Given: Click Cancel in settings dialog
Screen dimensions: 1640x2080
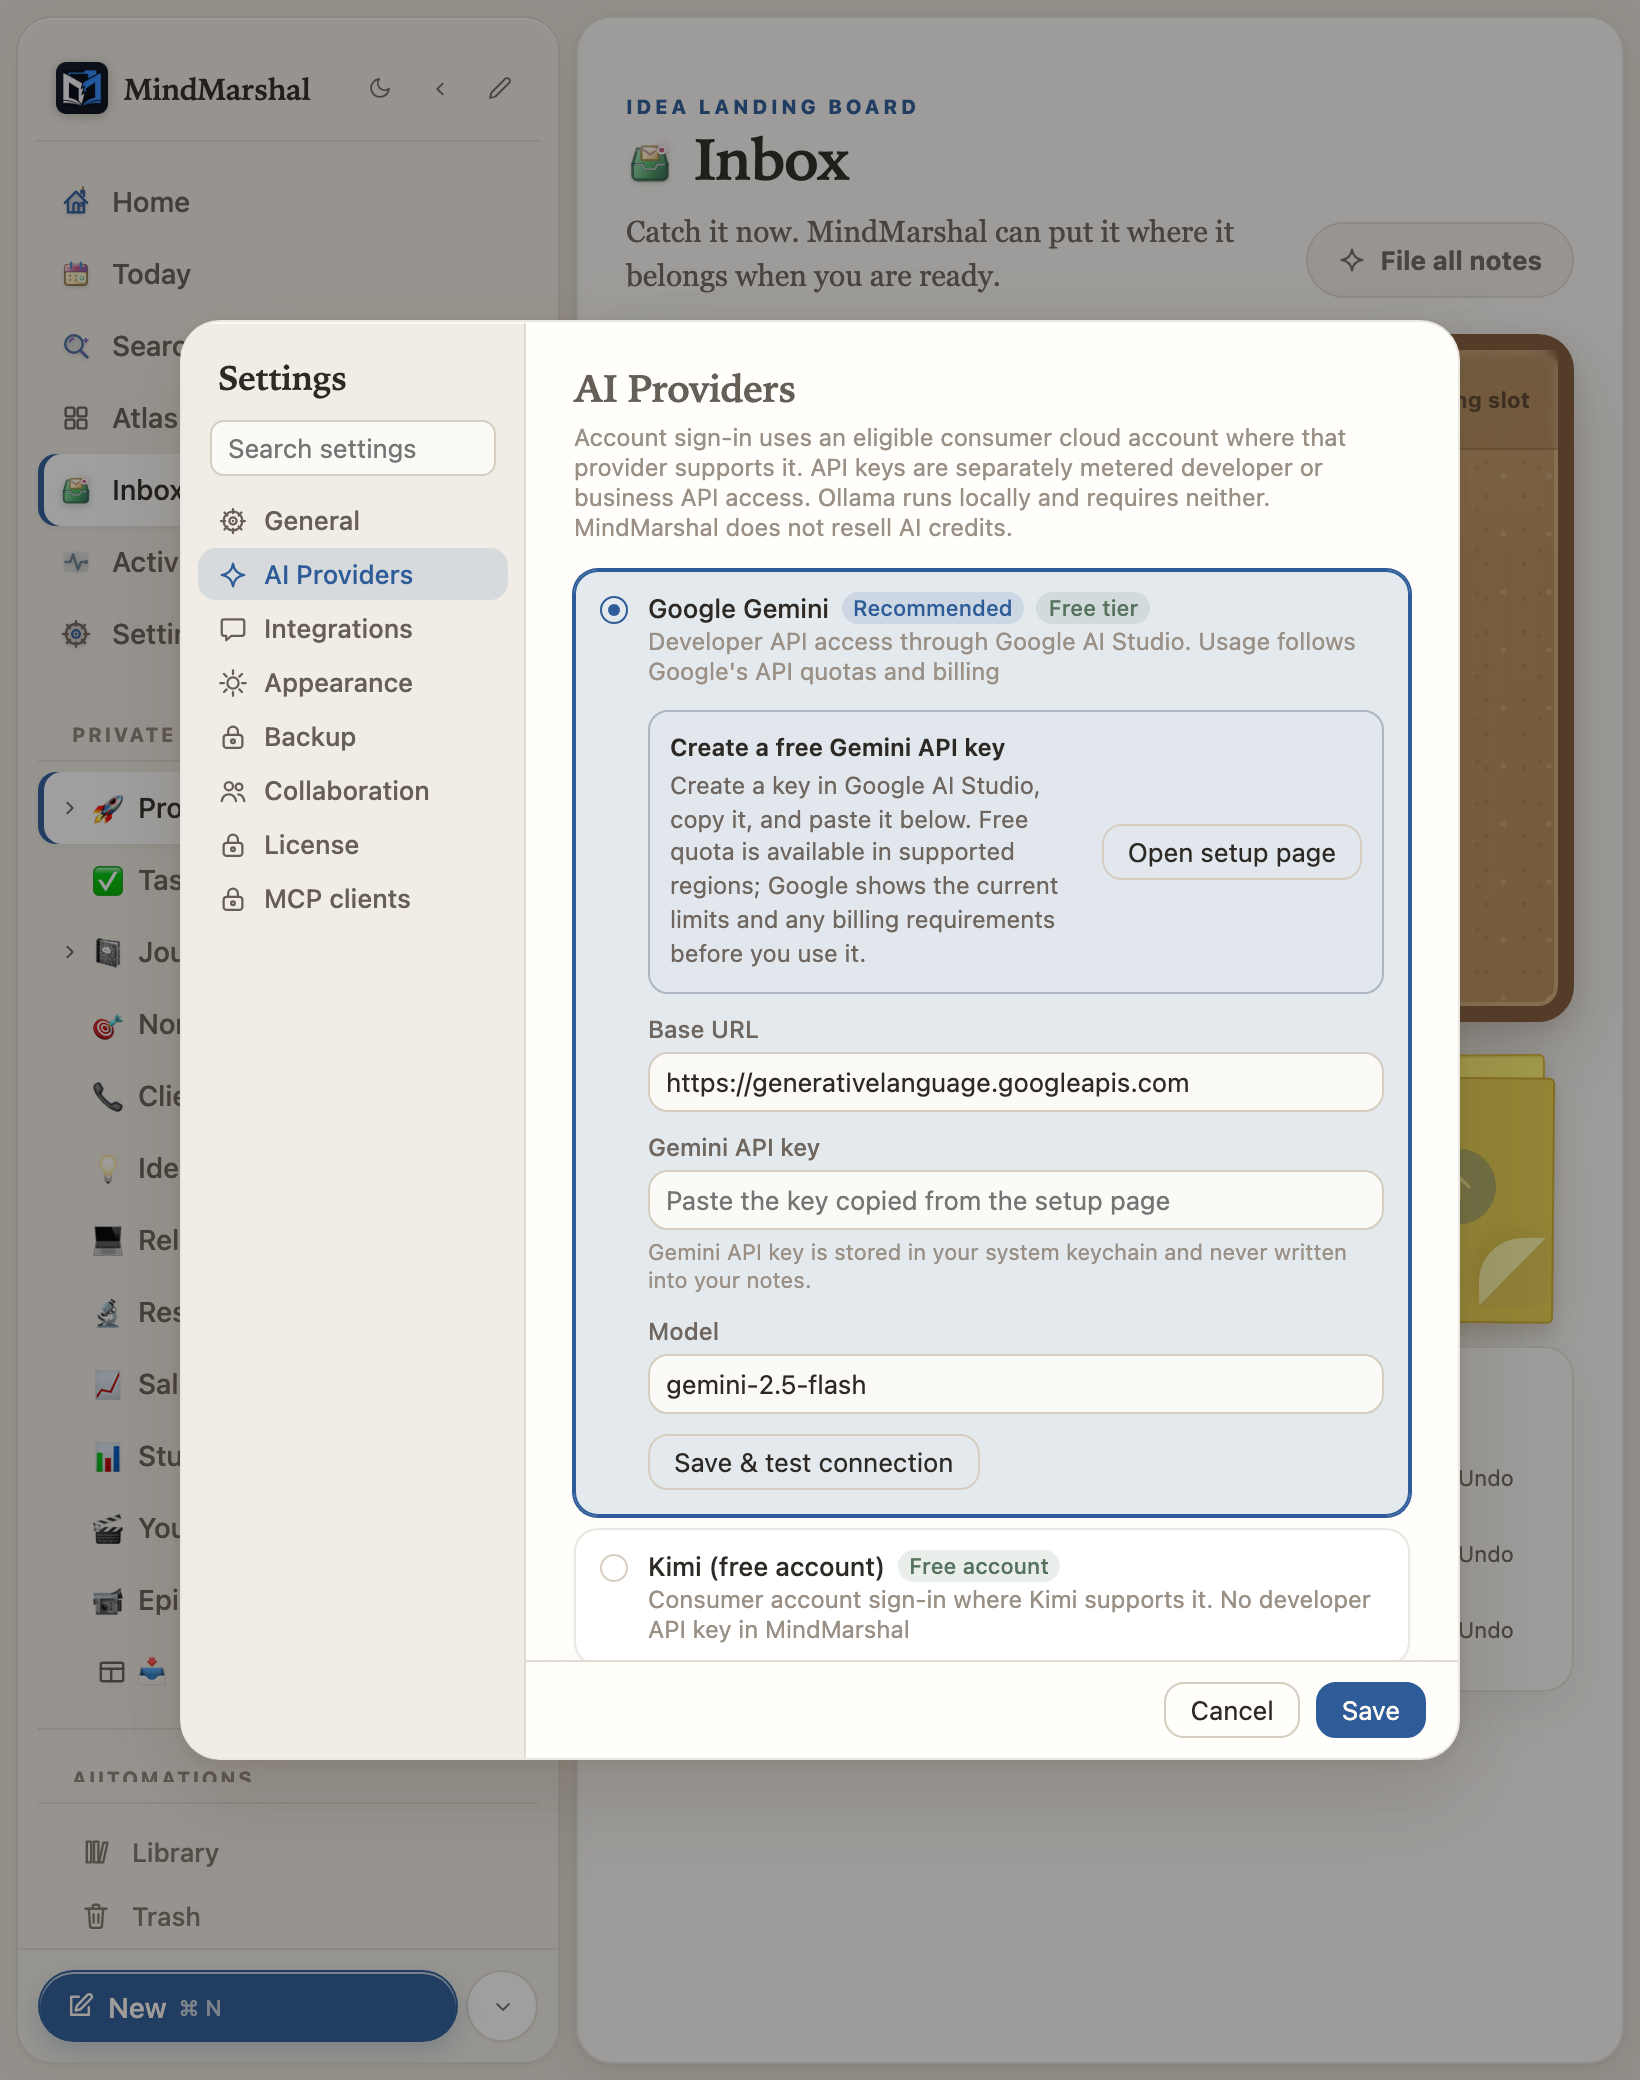Looking at the screenshot, I should (x=1232, y=1711).
